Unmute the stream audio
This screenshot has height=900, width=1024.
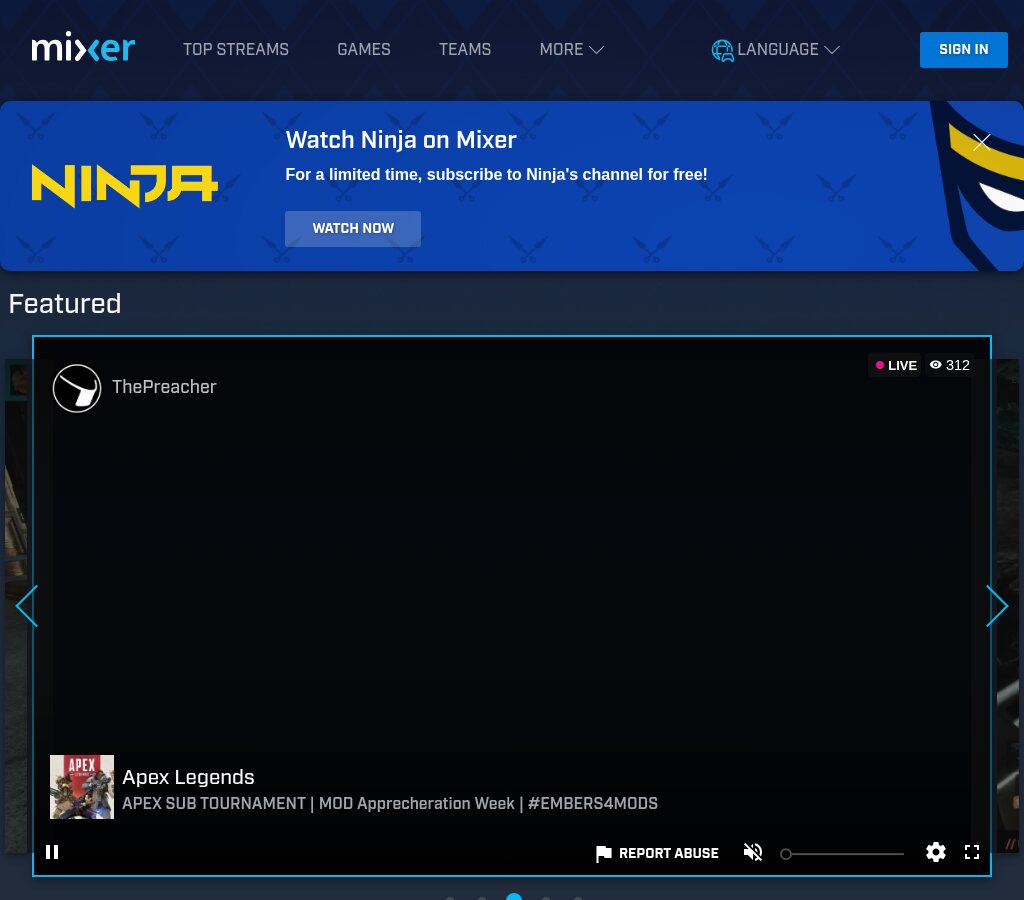(x=753, y=852)
